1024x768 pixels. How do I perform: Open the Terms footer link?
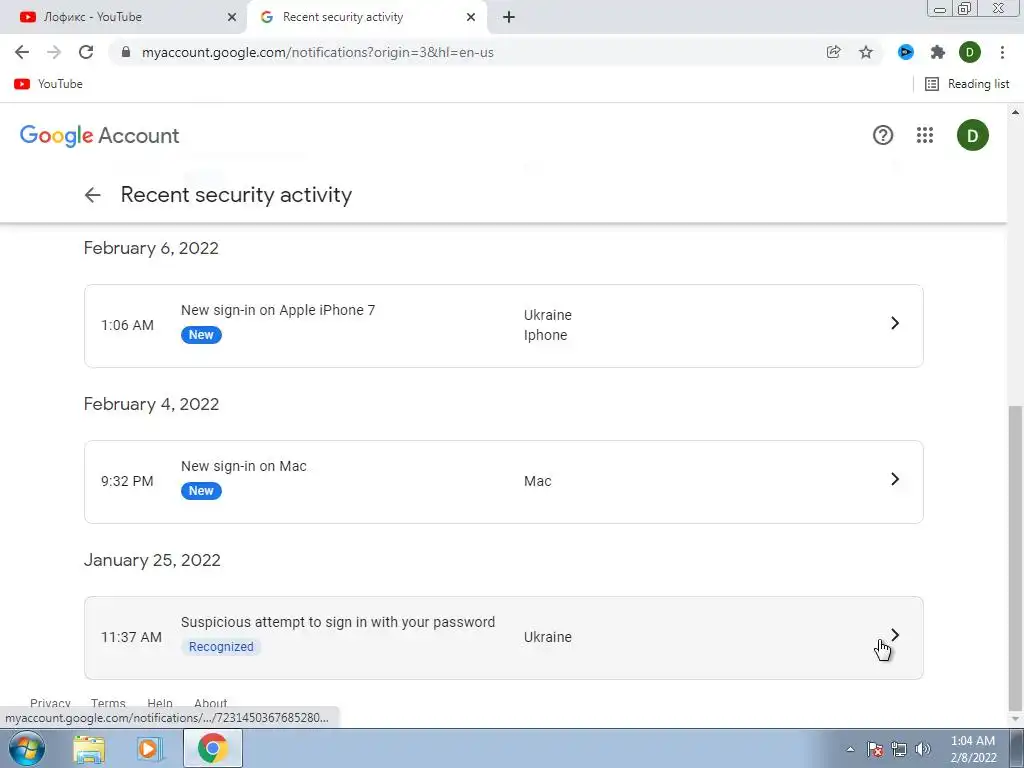click(108, 703)
